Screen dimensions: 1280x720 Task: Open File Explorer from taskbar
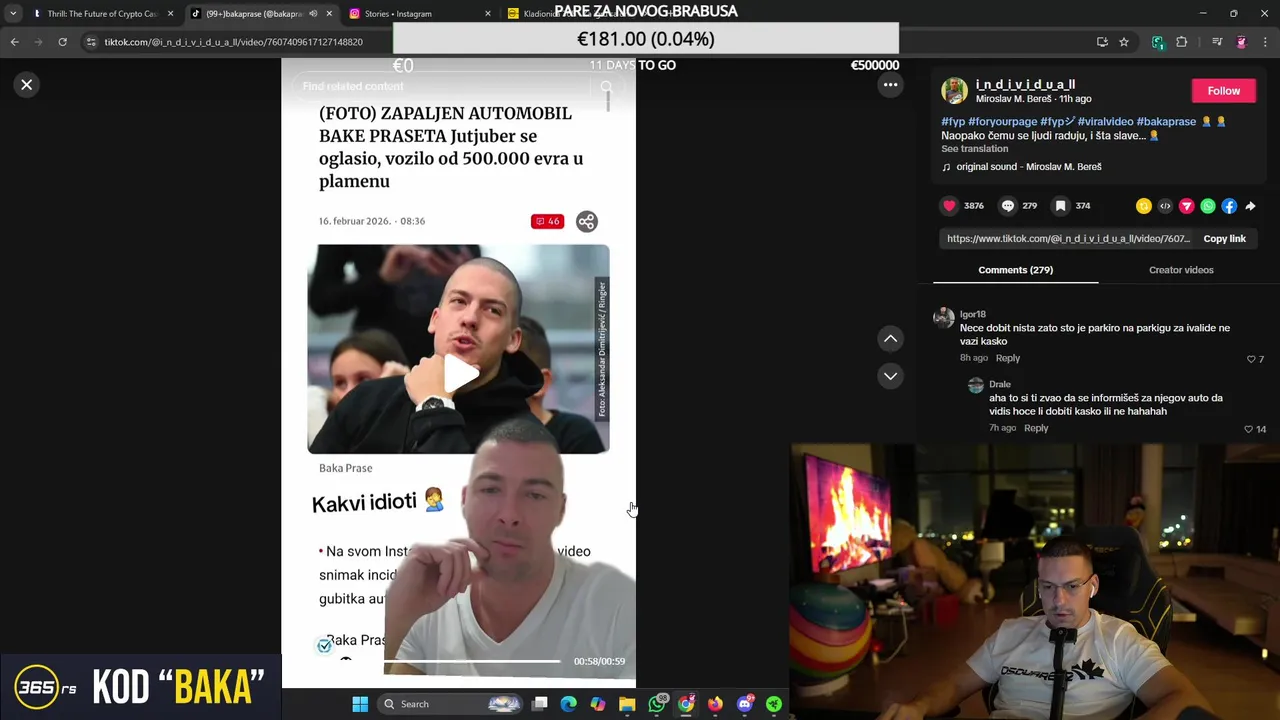pyautogui.click(x=627, y=704)
